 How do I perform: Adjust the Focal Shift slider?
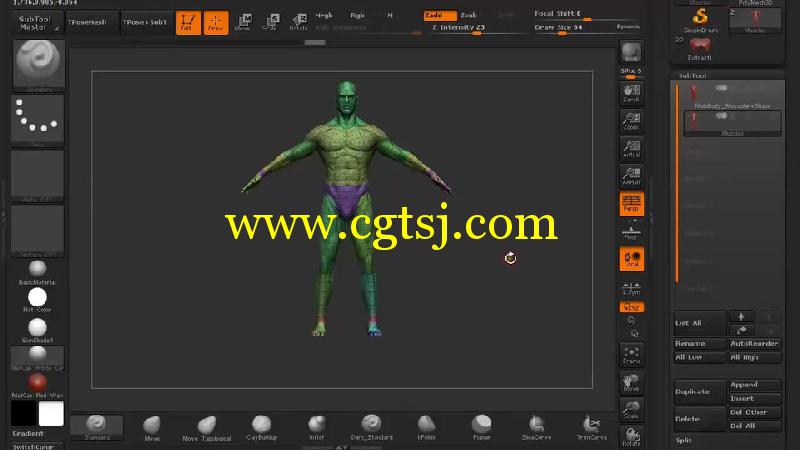coord(586,15)
